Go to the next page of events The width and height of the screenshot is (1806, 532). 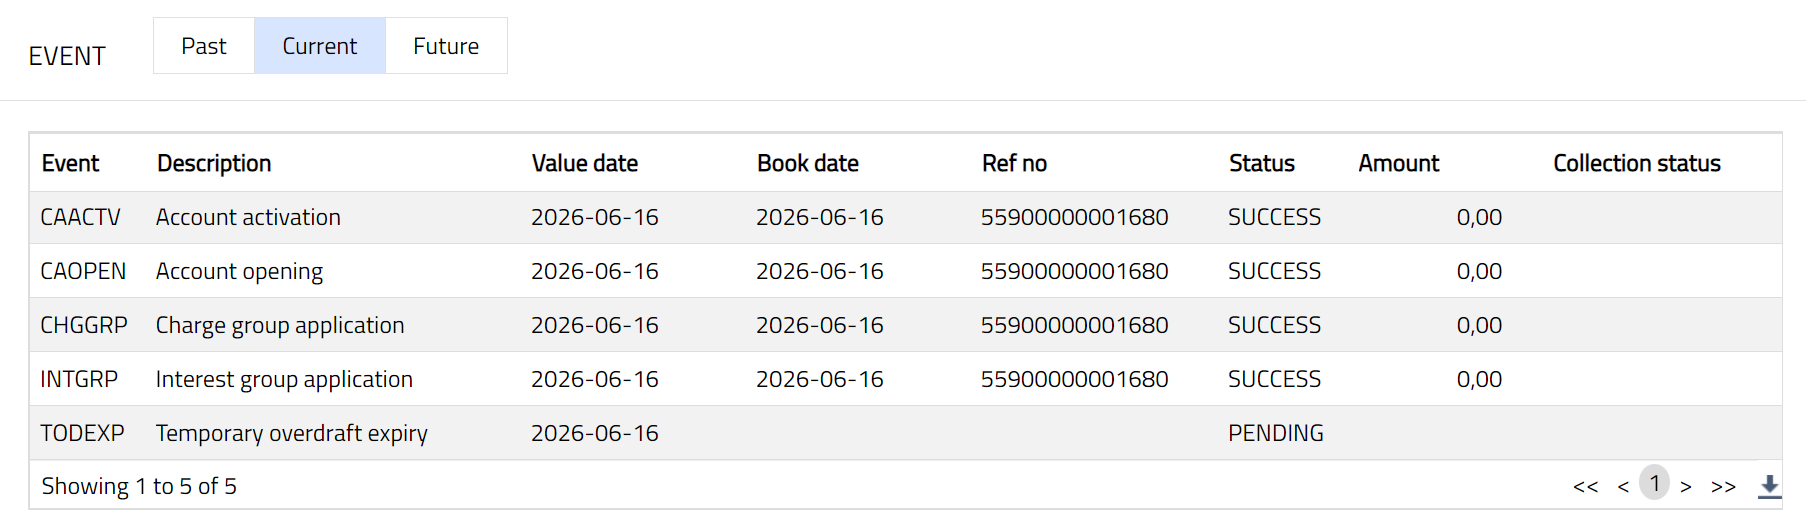(x=1686, y=487)
